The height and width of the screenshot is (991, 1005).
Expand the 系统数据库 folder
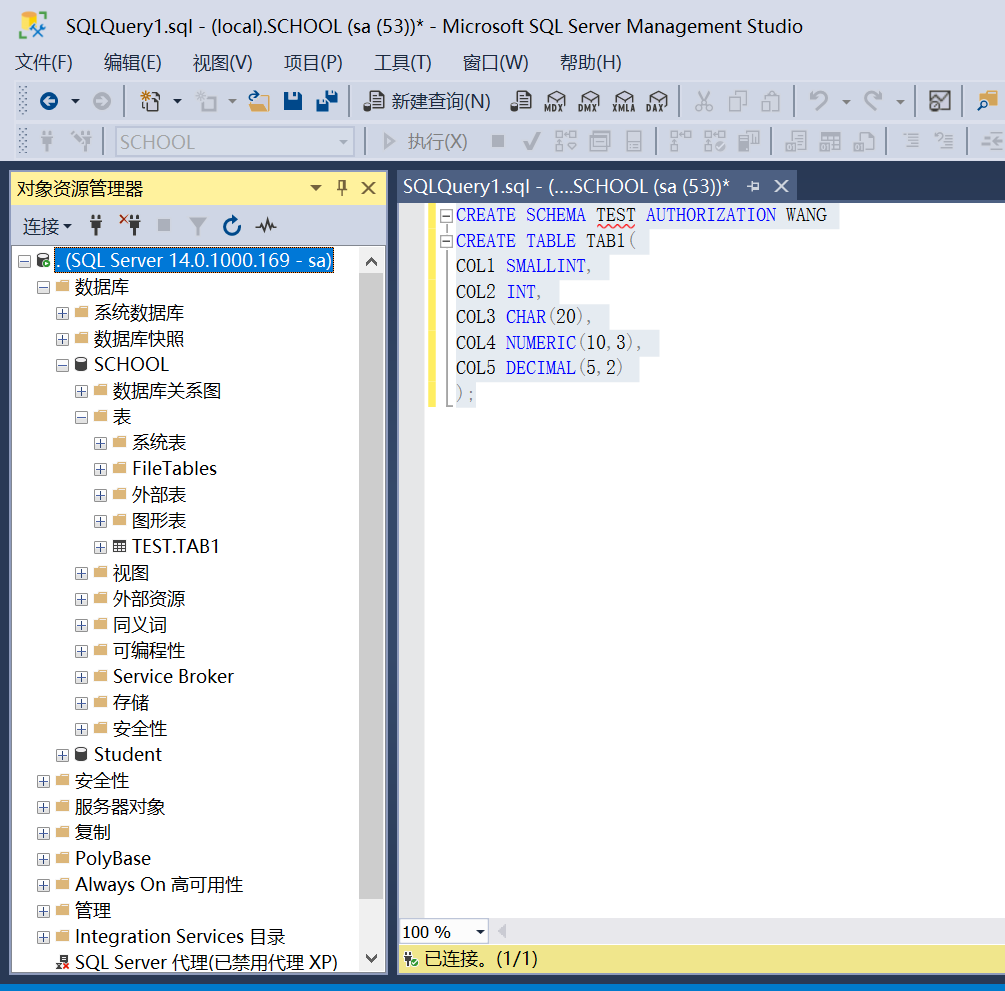coord(62,313)
